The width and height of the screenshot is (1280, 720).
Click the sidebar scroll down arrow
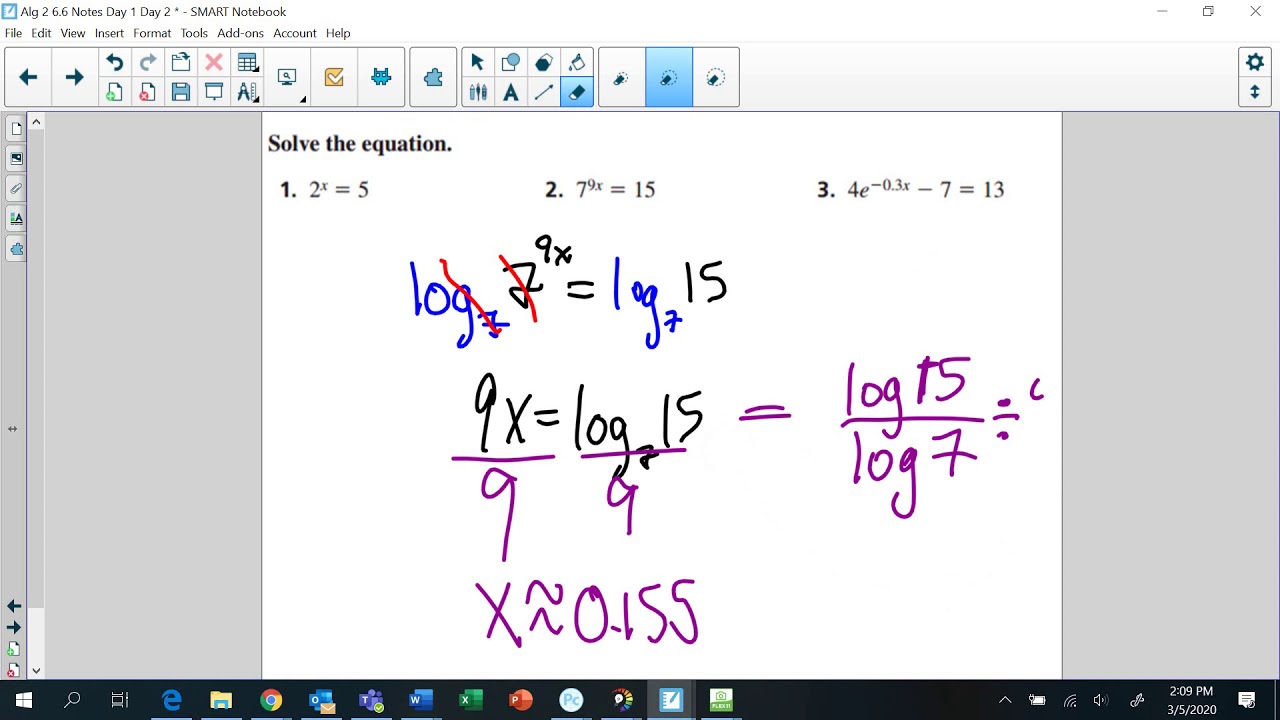tap(36, 671)
